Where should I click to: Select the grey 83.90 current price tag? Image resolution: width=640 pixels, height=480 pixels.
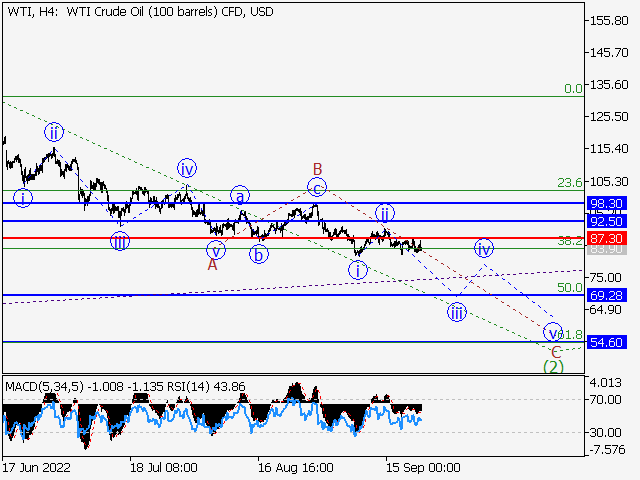(x=607, y=249)
